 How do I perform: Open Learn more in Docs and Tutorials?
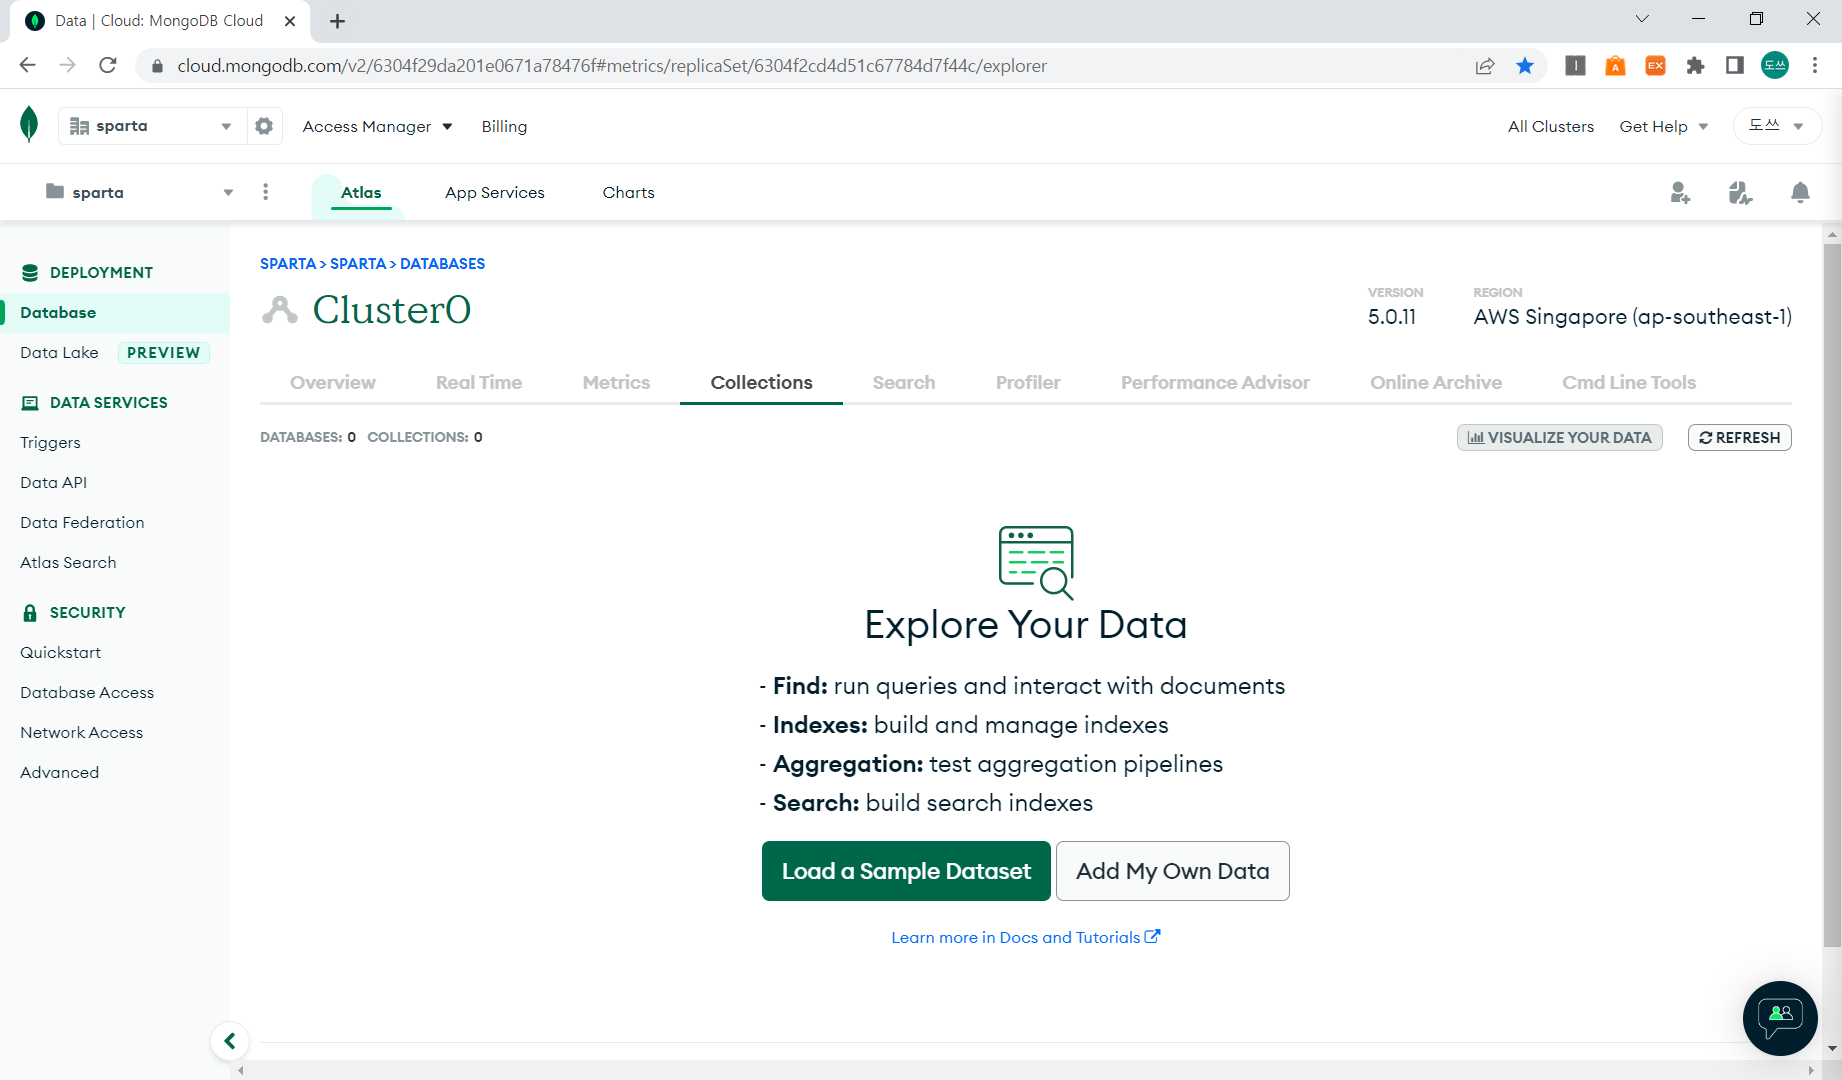tap(1026, 937)
